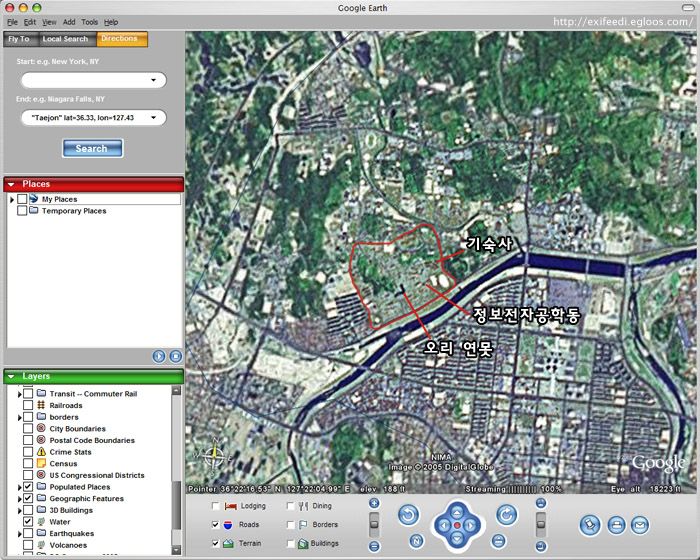Open the Start location dropdown arrow
700x560 pixels.
click(154, 80)
